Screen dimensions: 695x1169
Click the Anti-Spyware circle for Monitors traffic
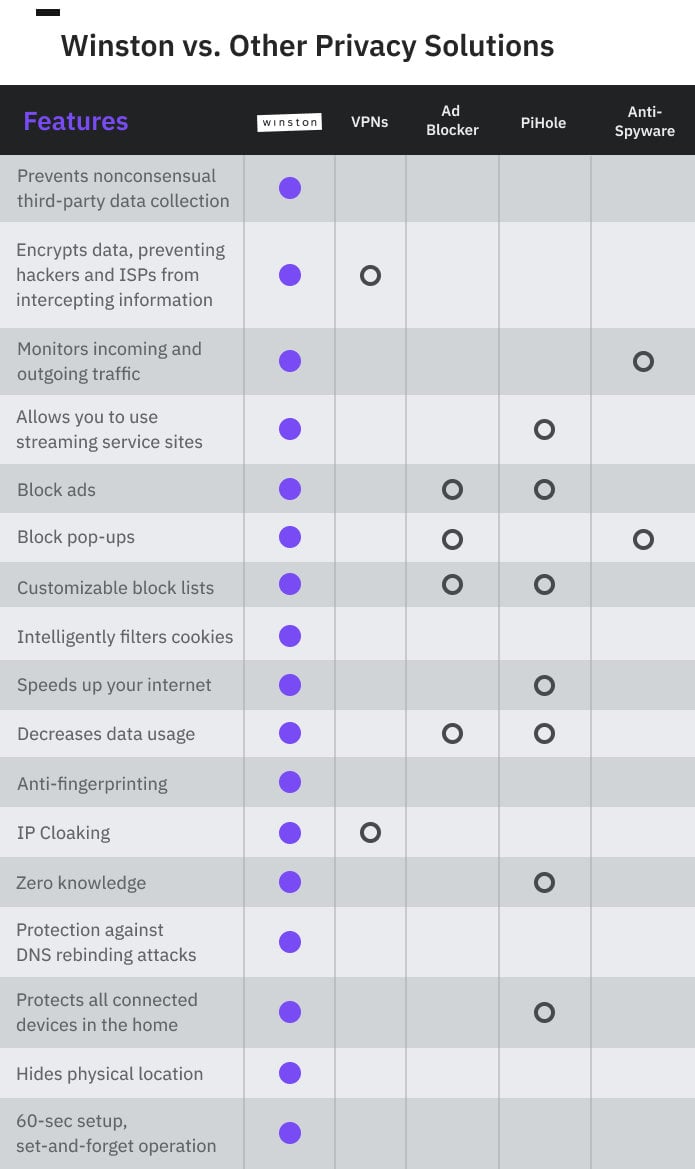[643, 361]
